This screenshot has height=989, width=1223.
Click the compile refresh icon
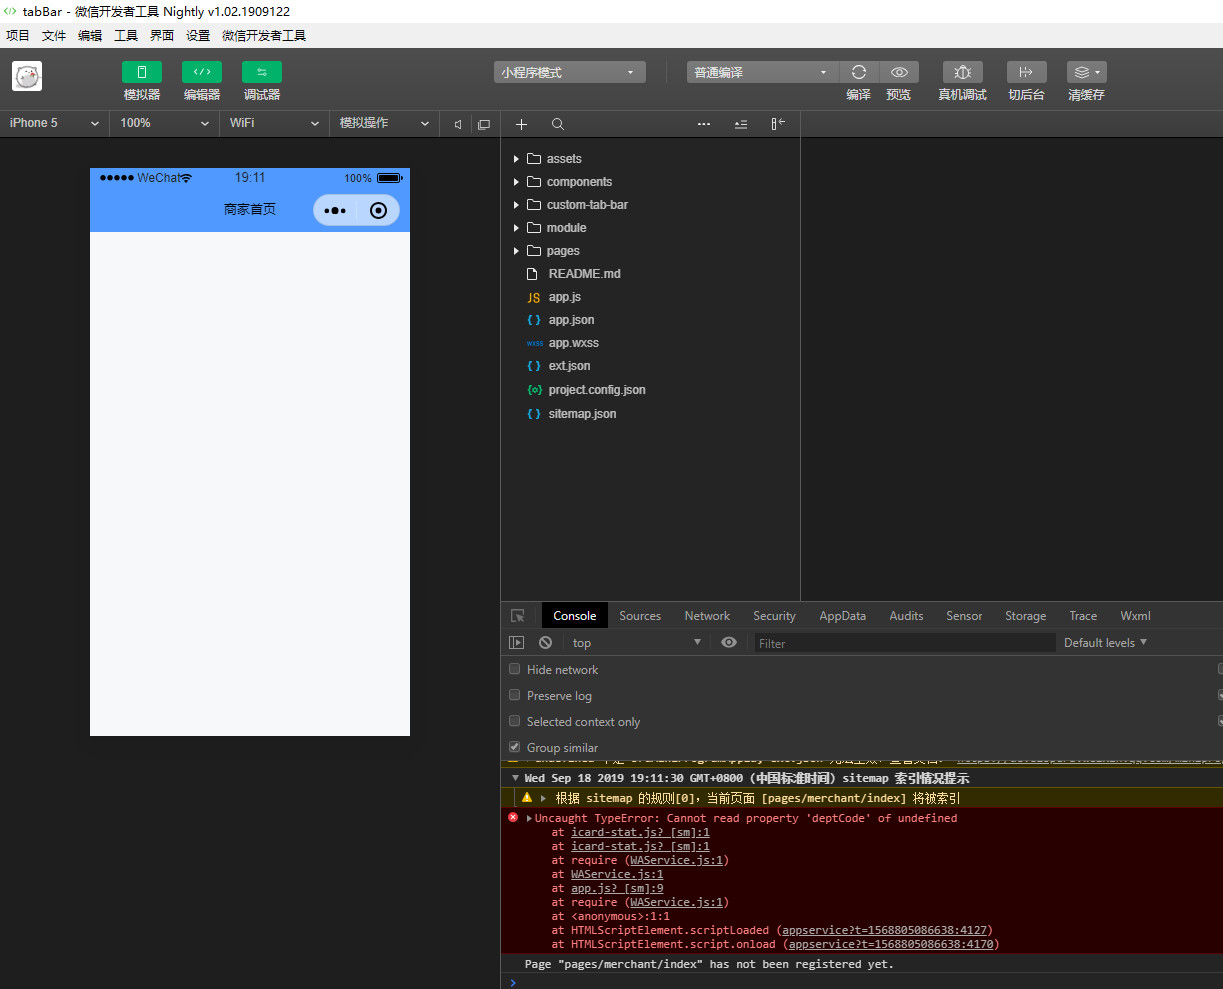tap(858, 72)
